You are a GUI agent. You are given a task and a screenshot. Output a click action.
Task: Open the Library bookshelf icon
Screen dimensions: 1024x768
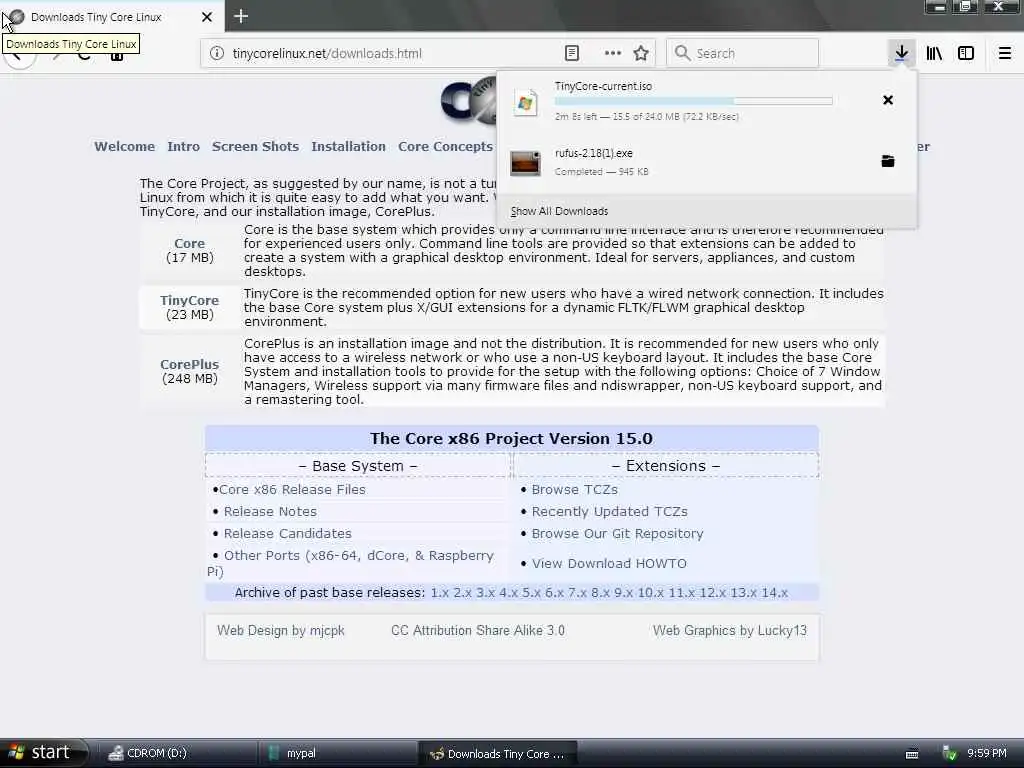point(934,53)
